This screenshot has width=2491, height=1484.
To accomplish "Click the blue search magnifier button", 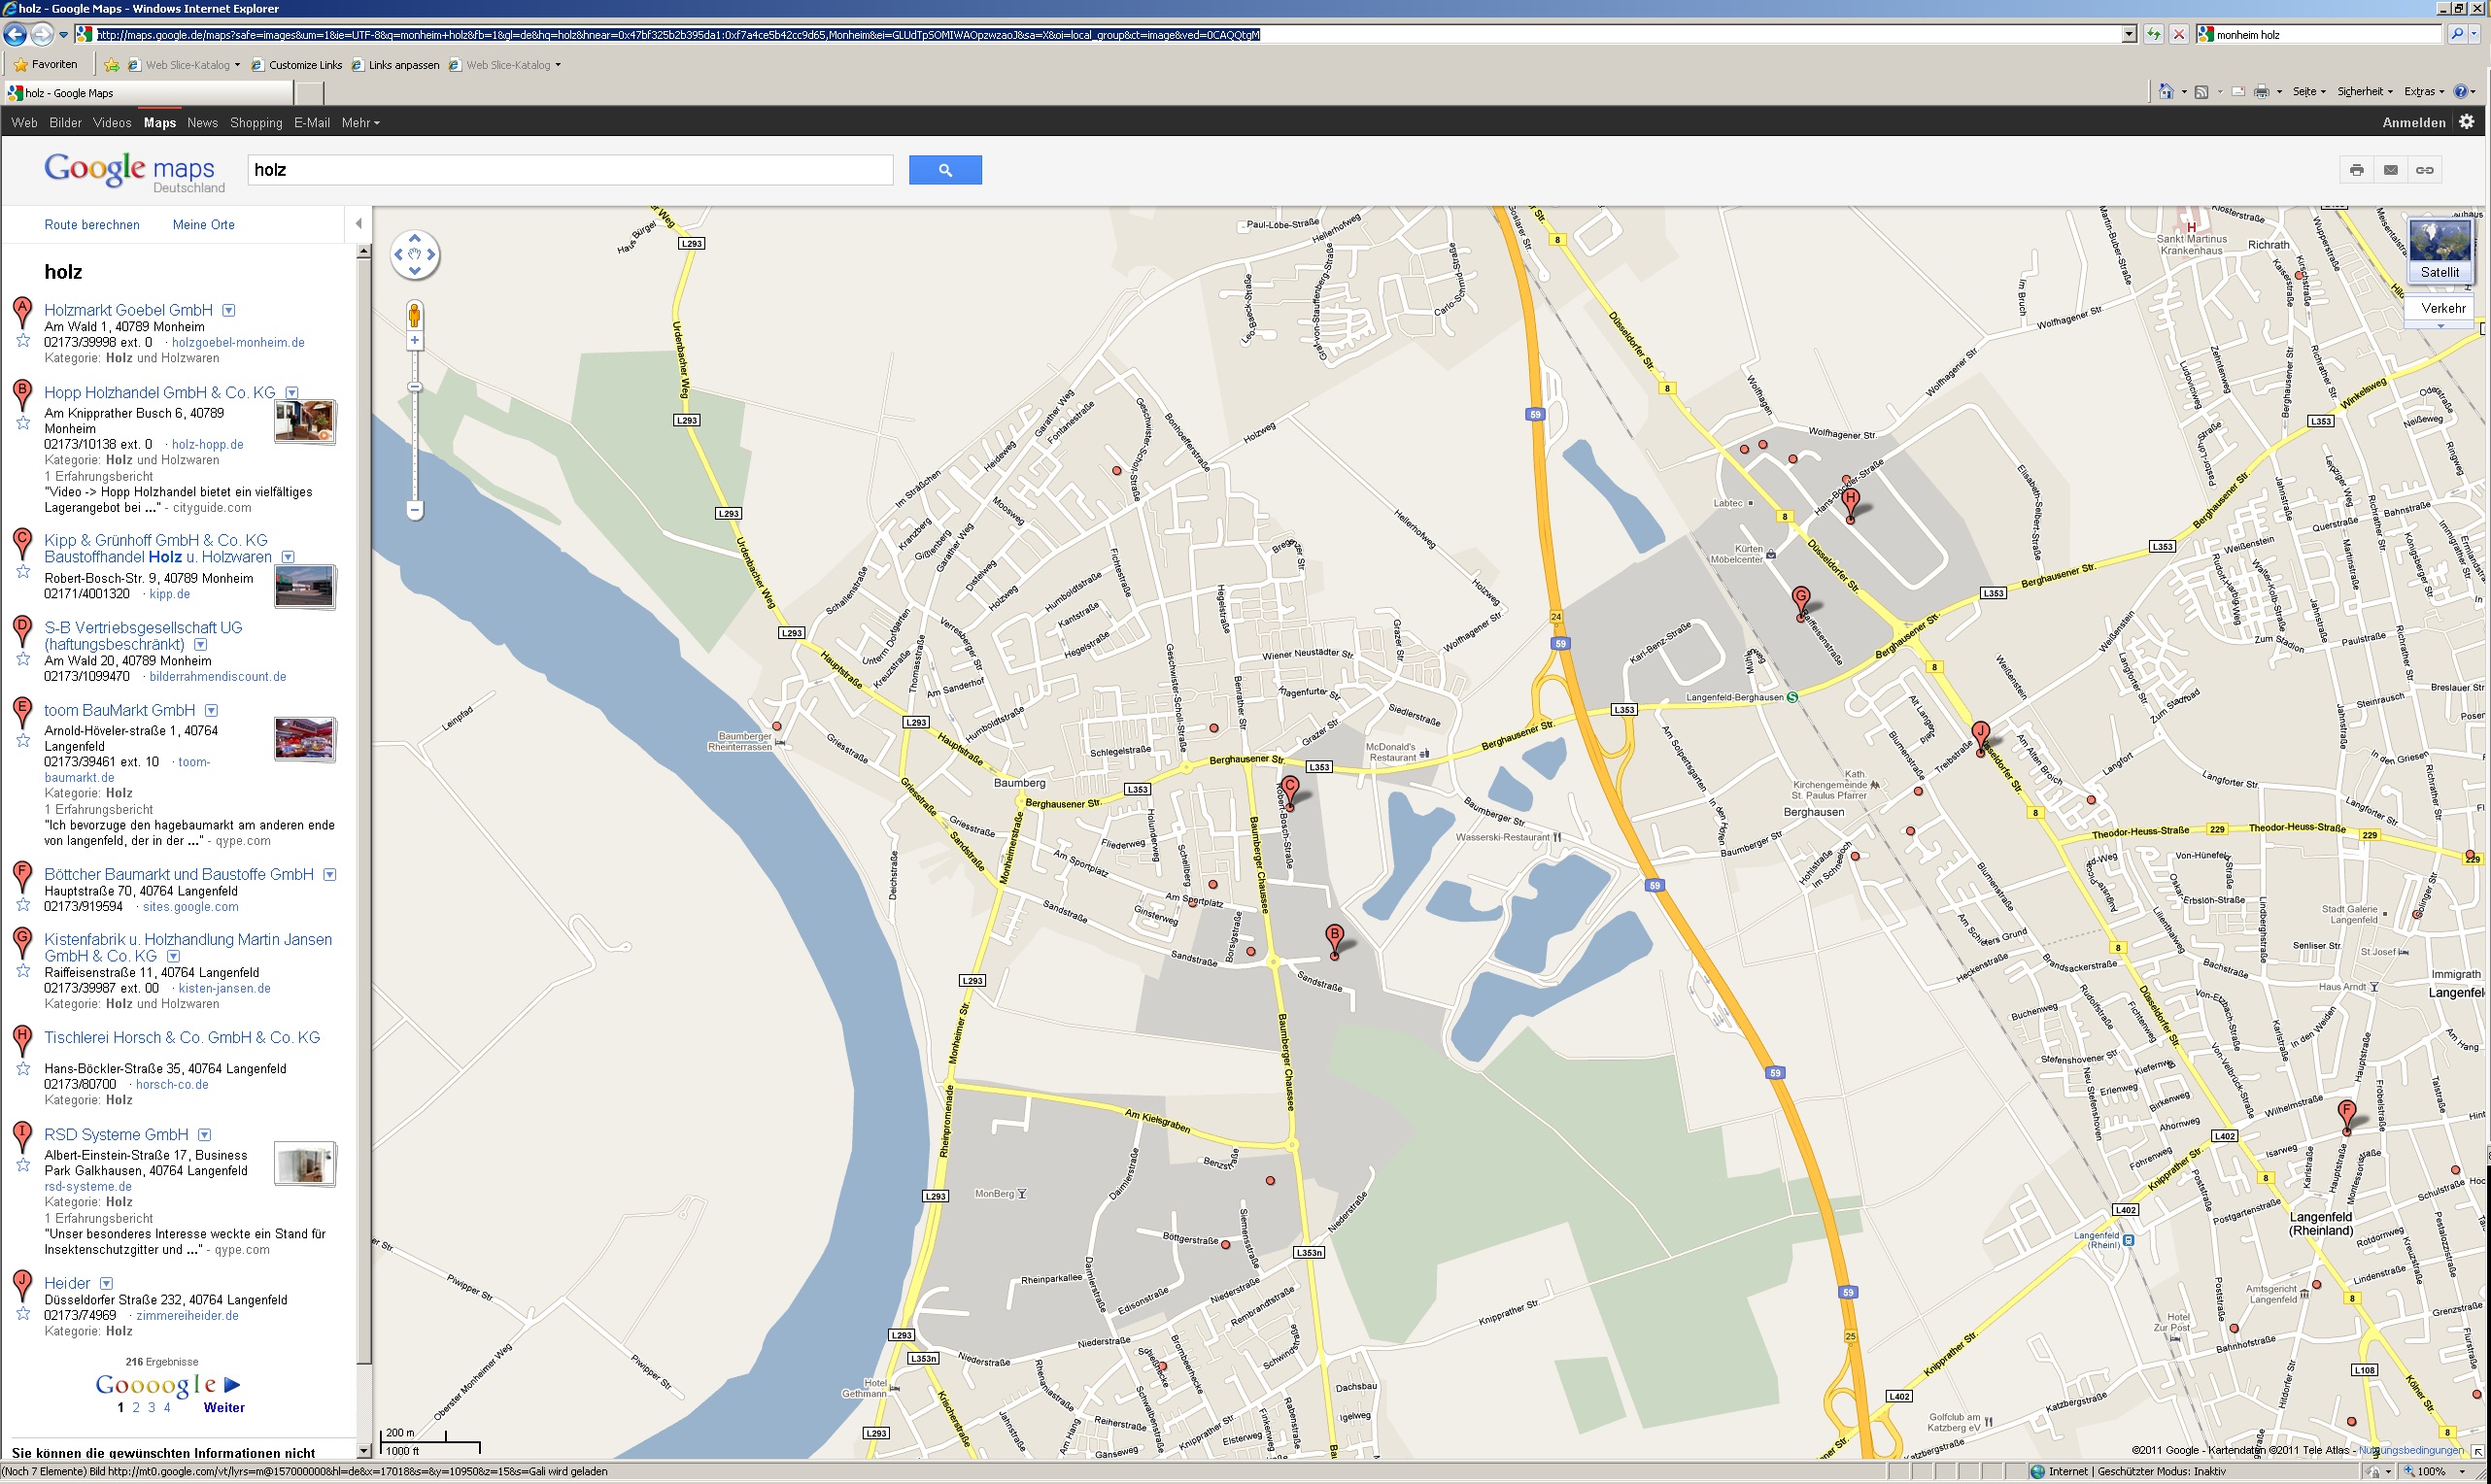I will (x=944, y=170).
